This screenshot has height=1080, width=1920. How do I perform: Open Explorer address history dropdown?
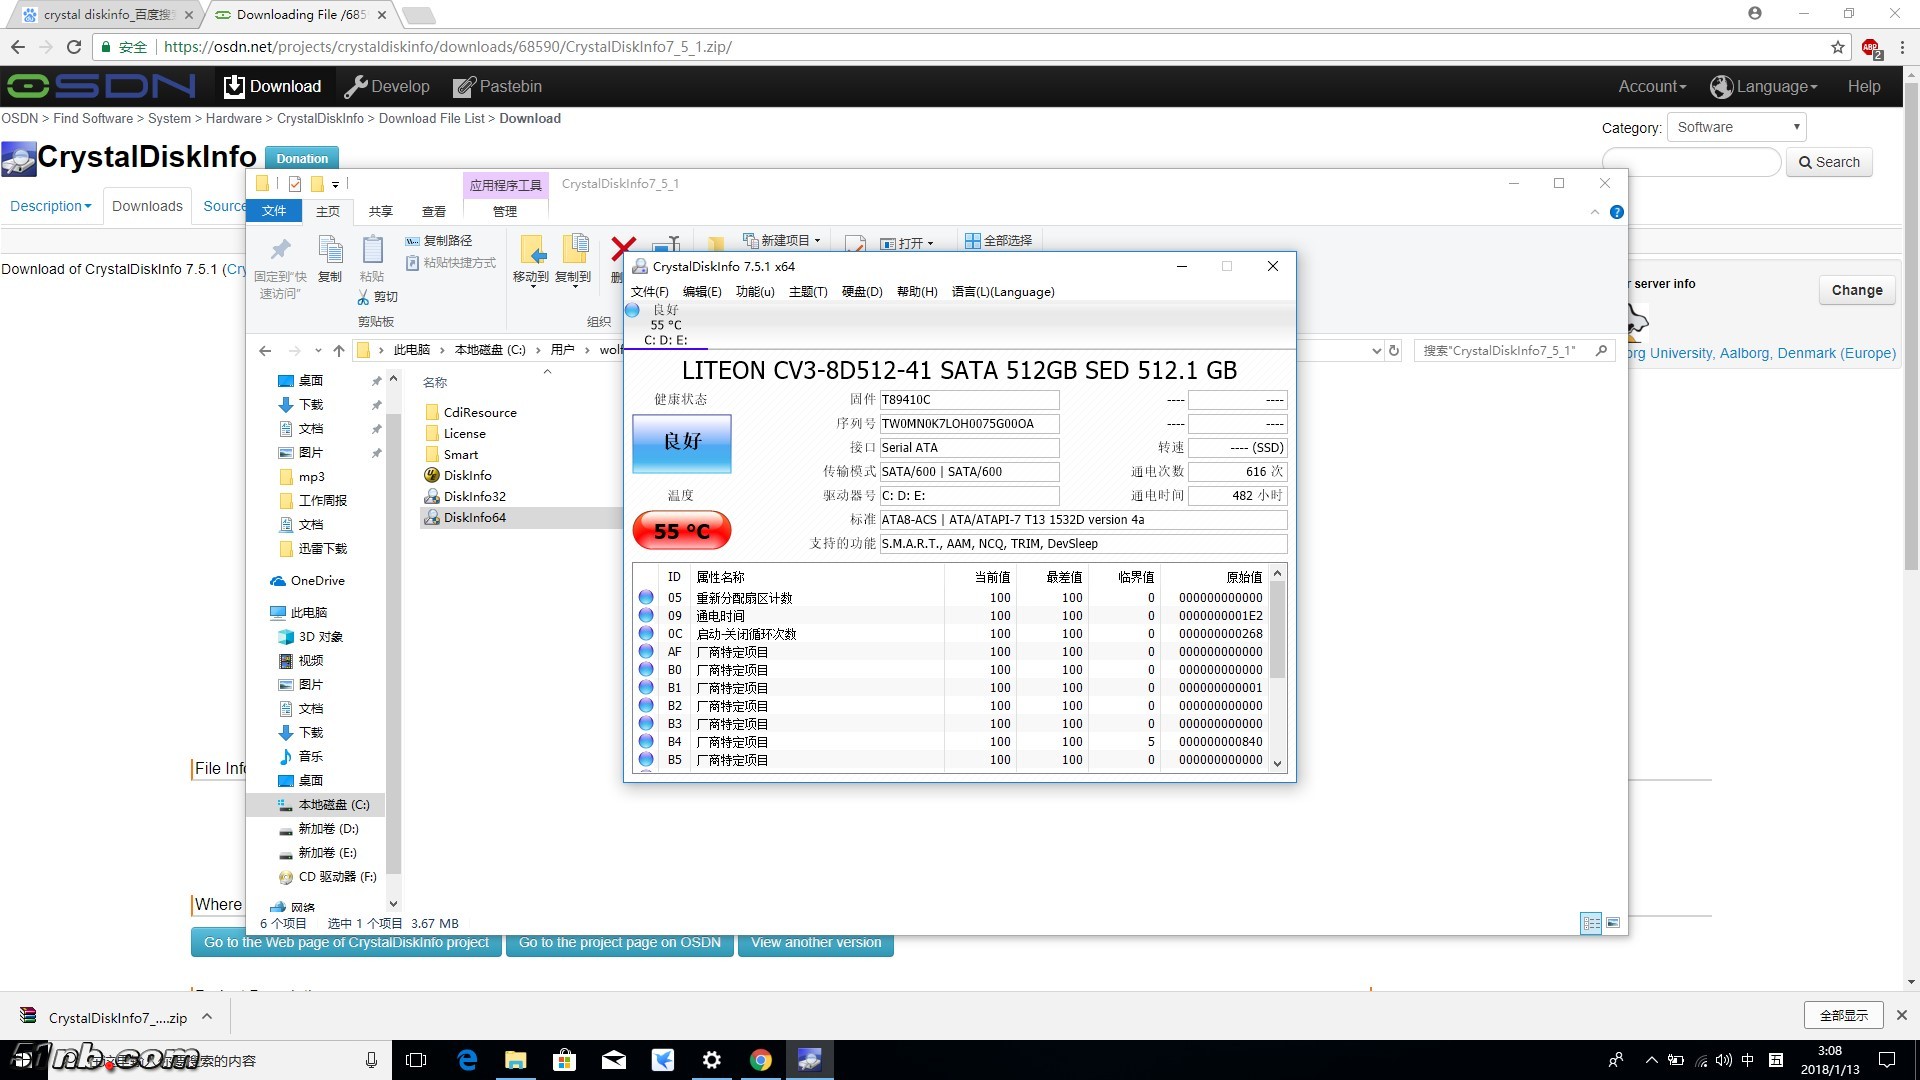pyautogui.click(x=1376, y=351)
